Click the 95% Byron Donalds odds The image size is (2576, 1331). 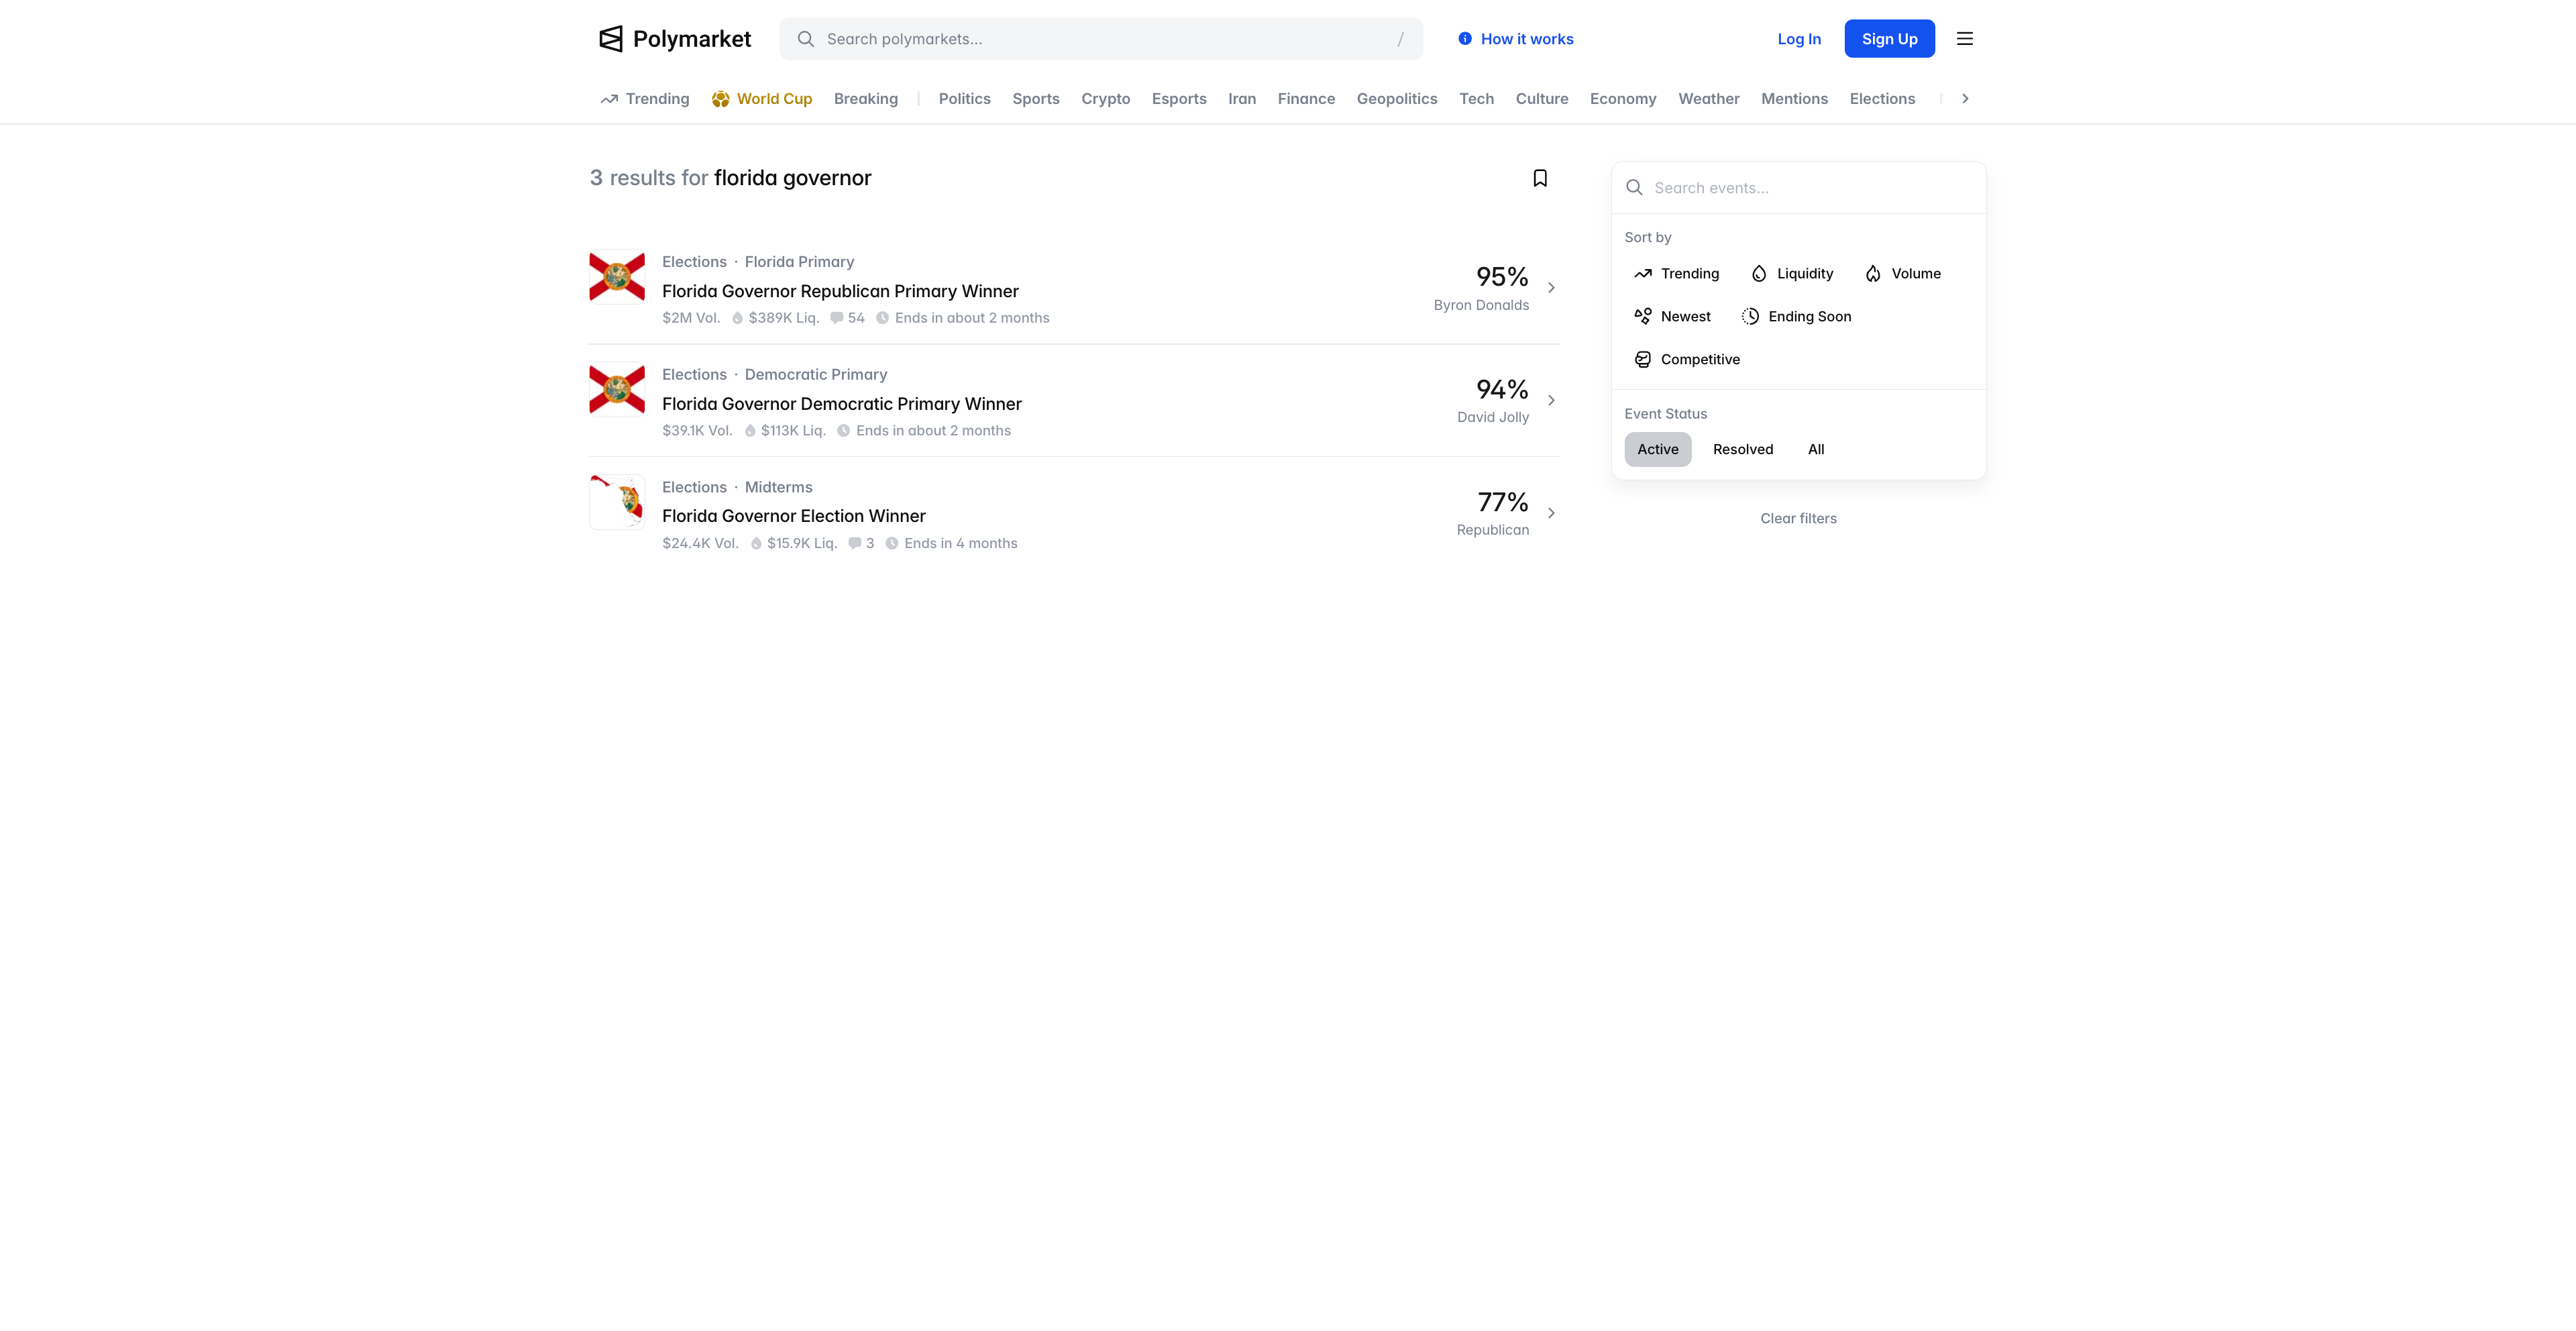[1481, 288]
